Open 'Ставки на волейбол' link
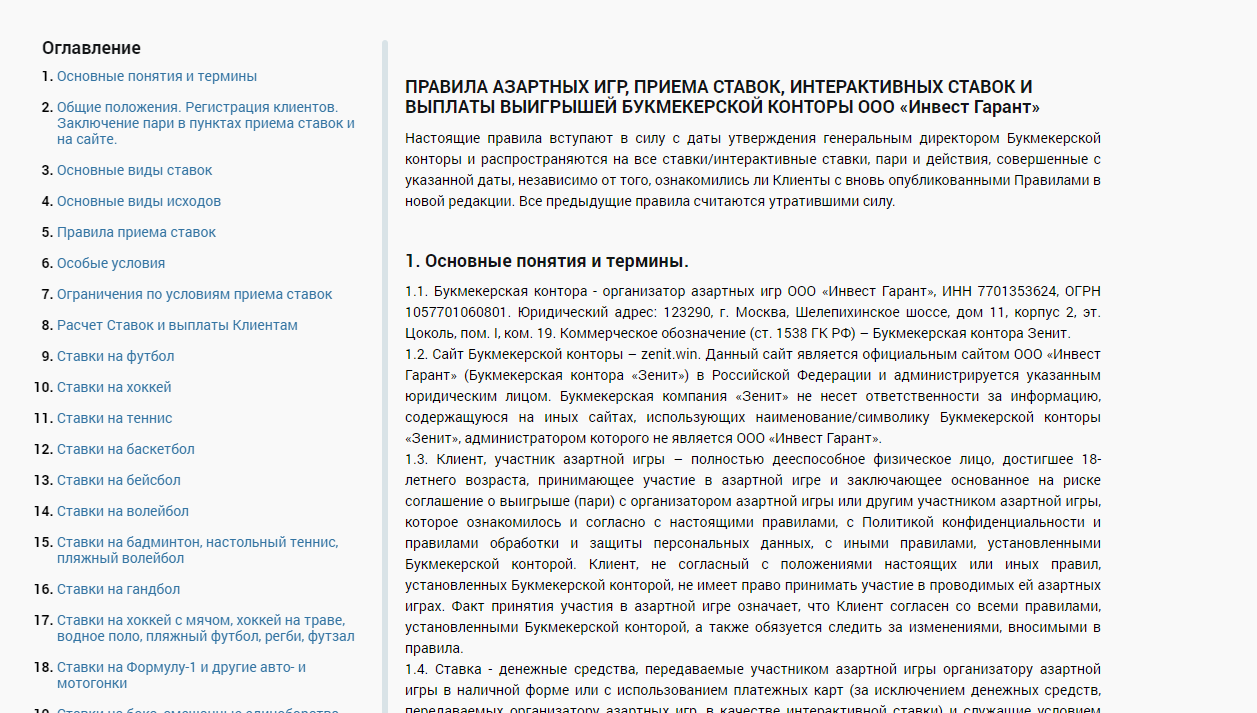This screenshot has width=1257, height=713. coord(122,511)
